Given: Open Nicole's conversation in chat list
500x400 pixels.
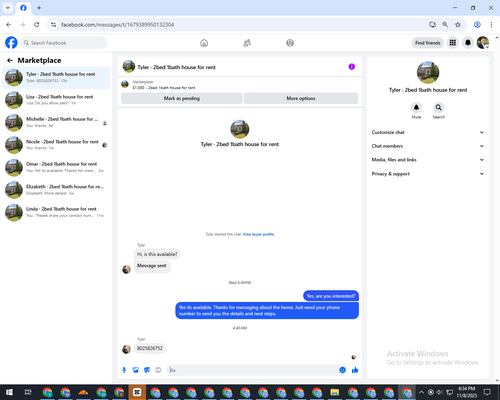Looking at the screenshot, I should coord(56,145).
